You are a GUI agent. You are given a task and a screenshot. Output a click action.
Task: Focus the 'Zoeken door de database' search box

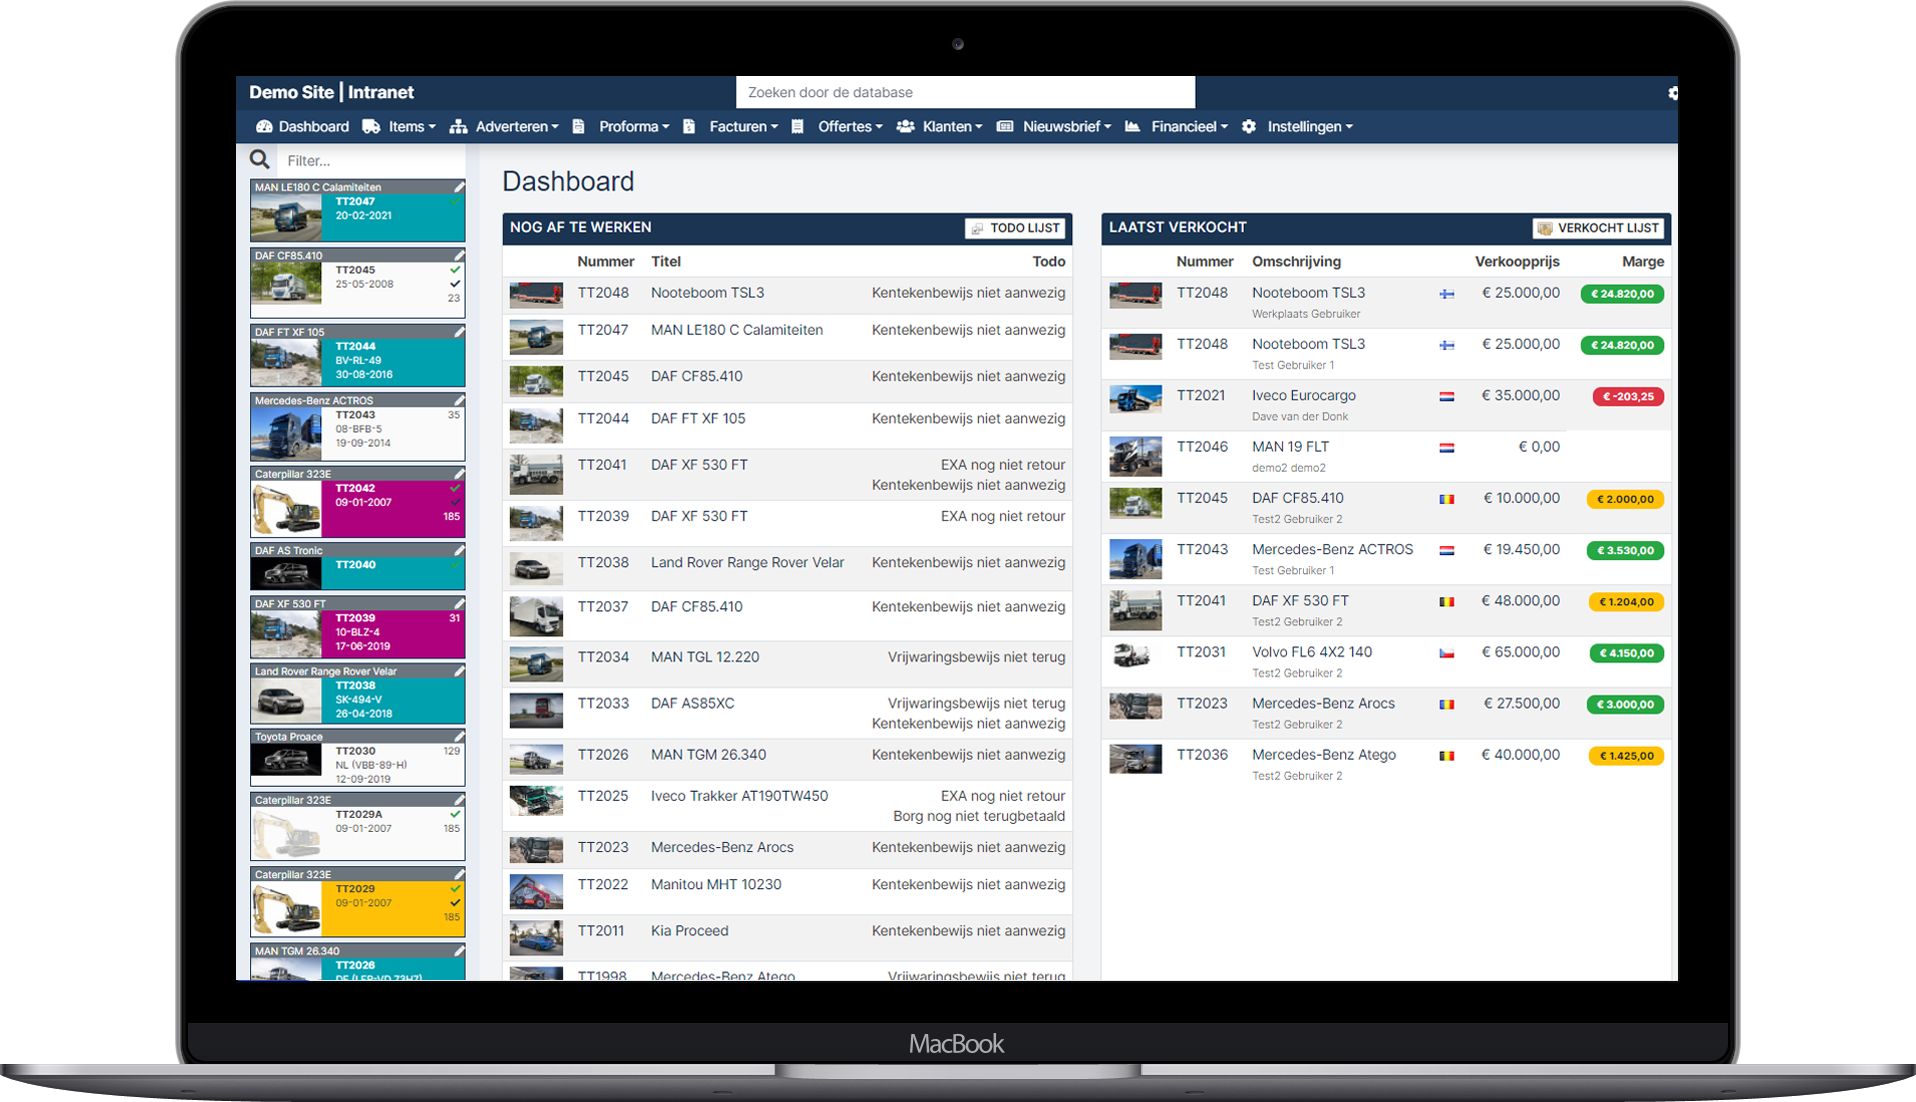965,92
